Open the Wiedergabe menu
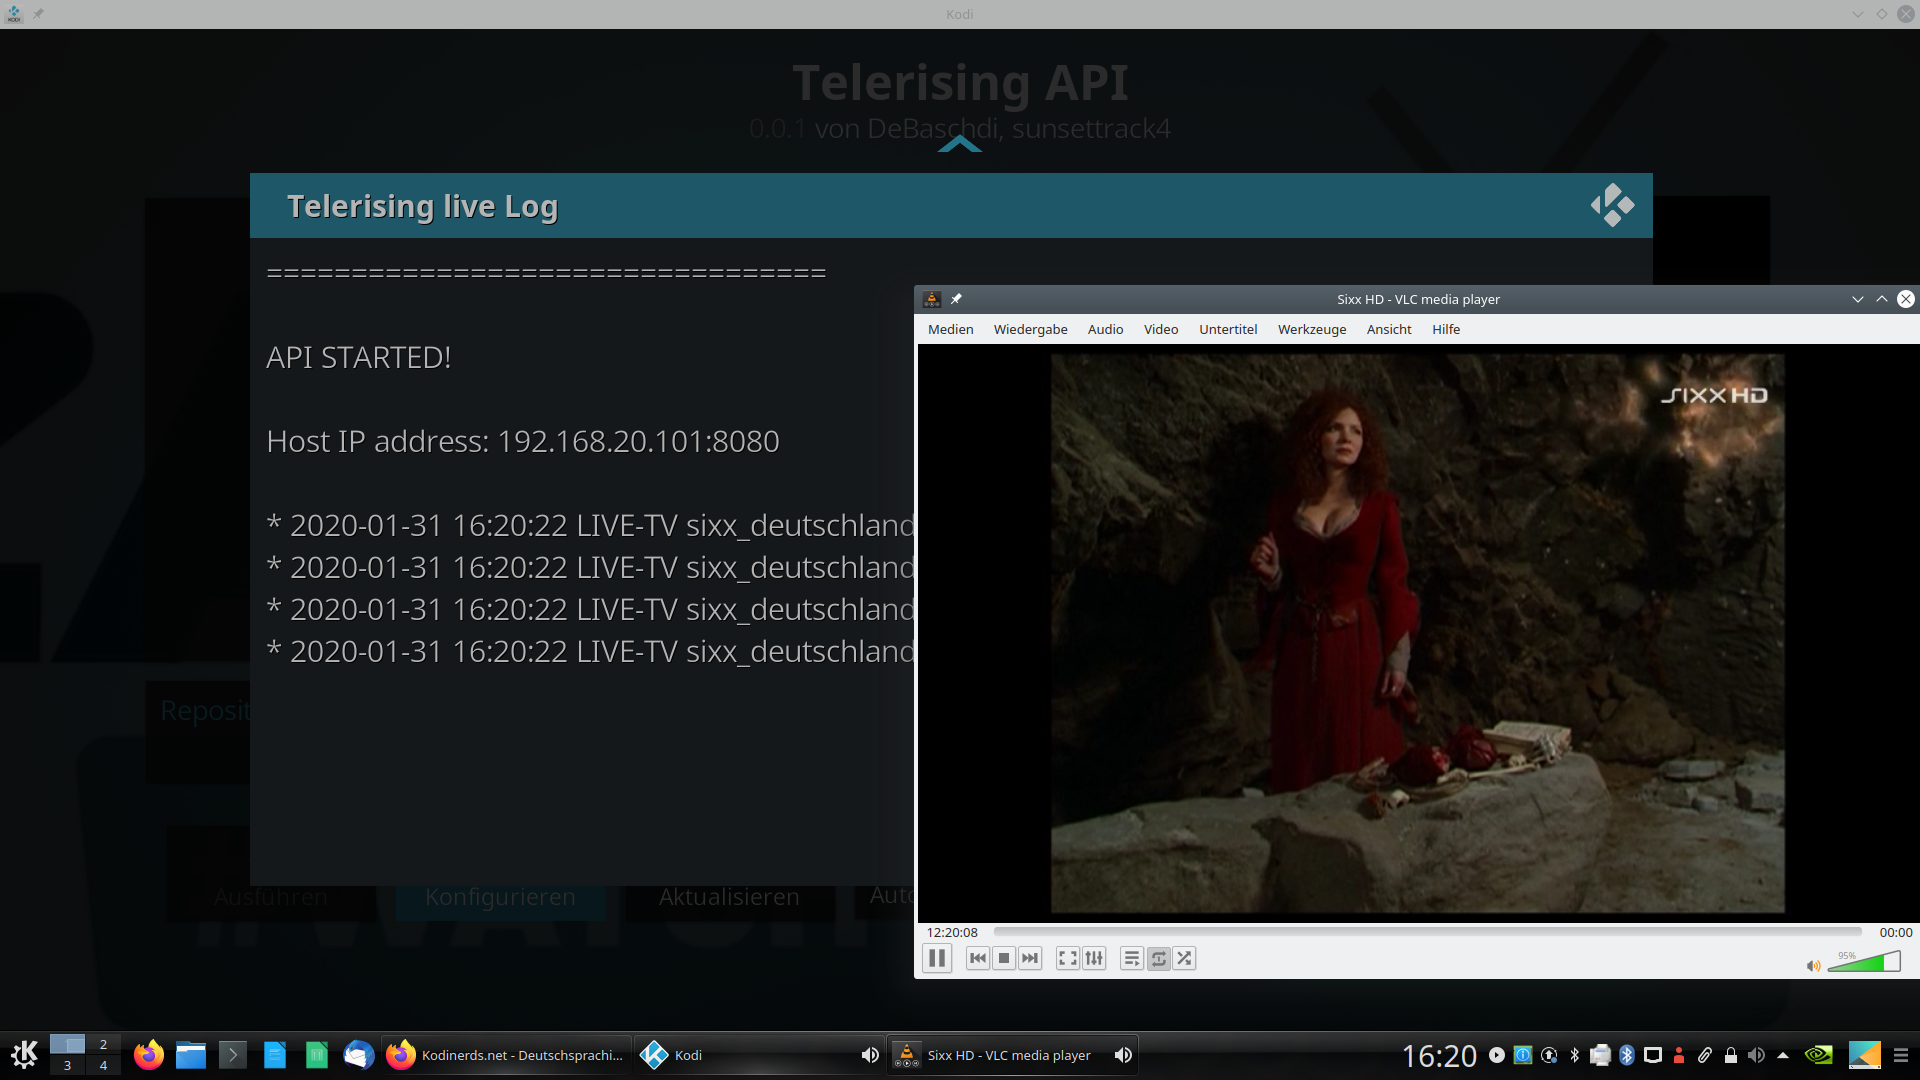The height and width of the screenshot is (1080, 1920). point(1030,329)
